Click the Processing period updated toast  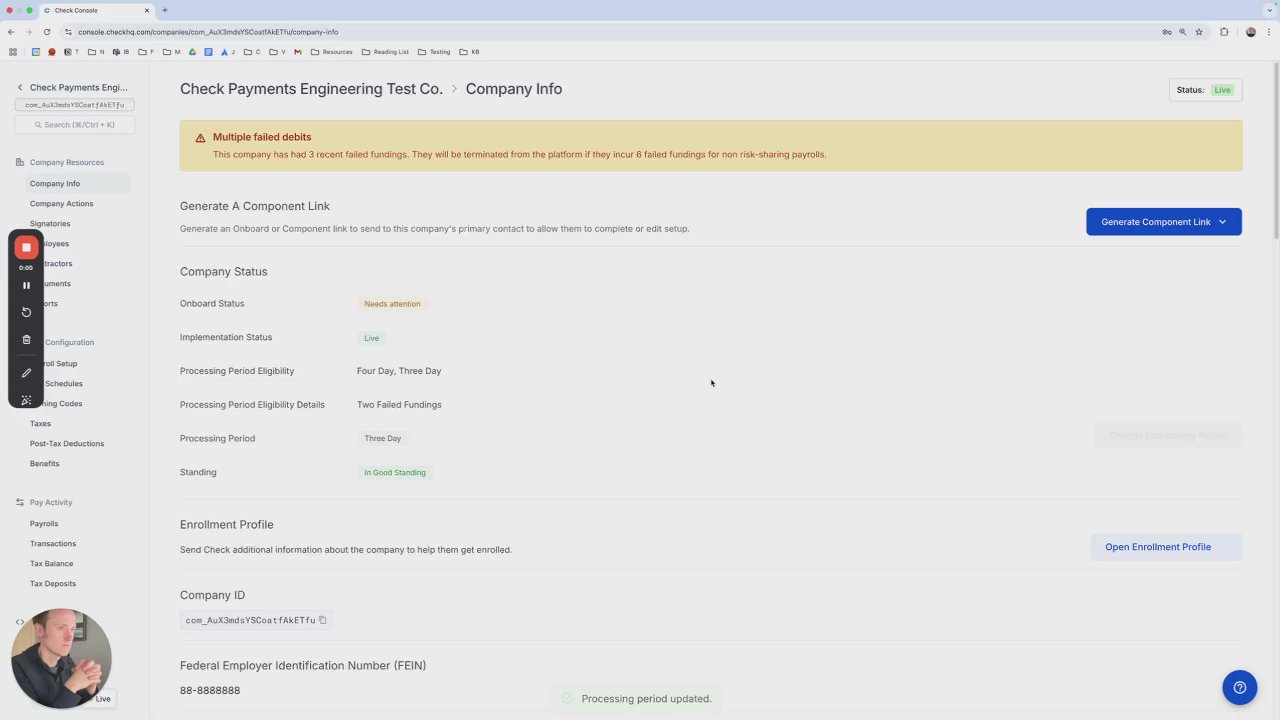[637, 699]
